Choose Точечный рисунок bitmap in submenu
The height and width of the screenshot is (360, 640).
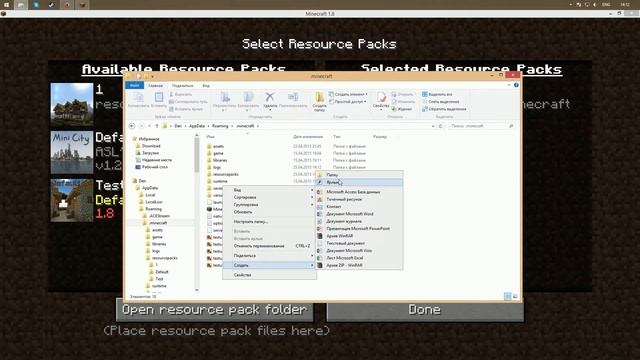click(360, 199)
